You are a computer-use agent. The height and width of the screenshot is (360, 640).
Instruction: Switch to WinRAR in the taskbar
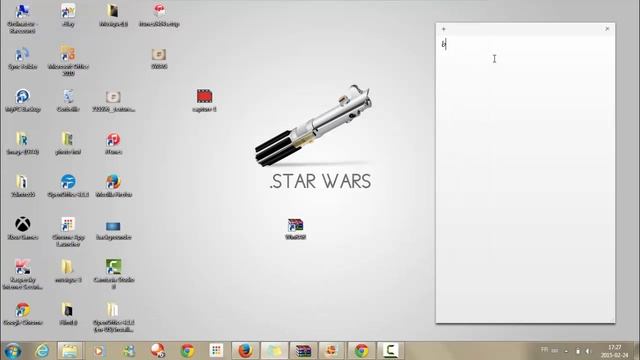pos(303,351)
